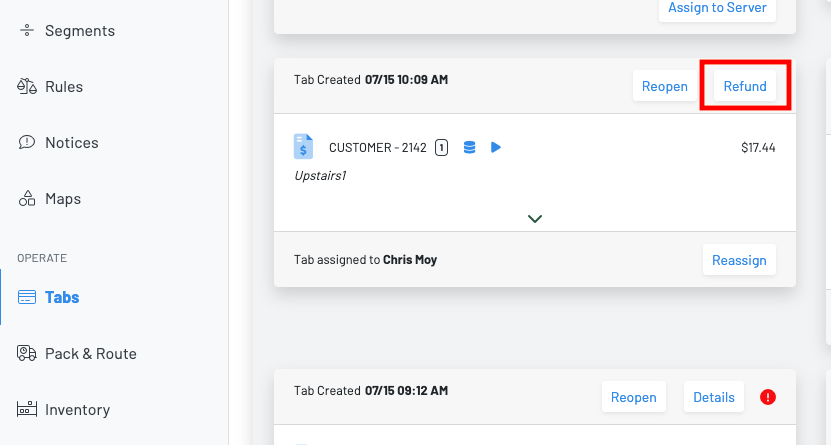Click the Assign to Server button

pyautogui.click(x=717, y=8)
